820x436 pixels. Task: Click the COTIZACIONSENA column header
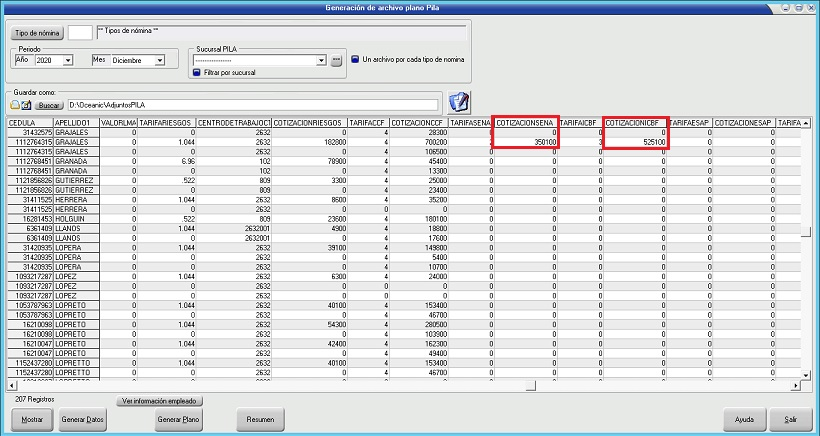point(526,122)
